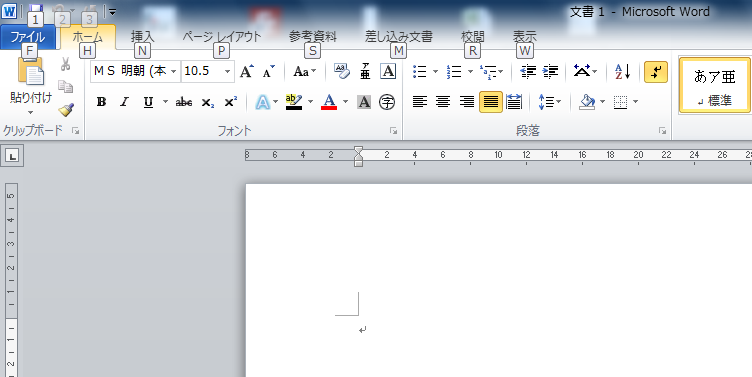Open the 参考資料 tab
This screenshot has width=752, height=377.
pyautogui.click(x=313, y=37)
